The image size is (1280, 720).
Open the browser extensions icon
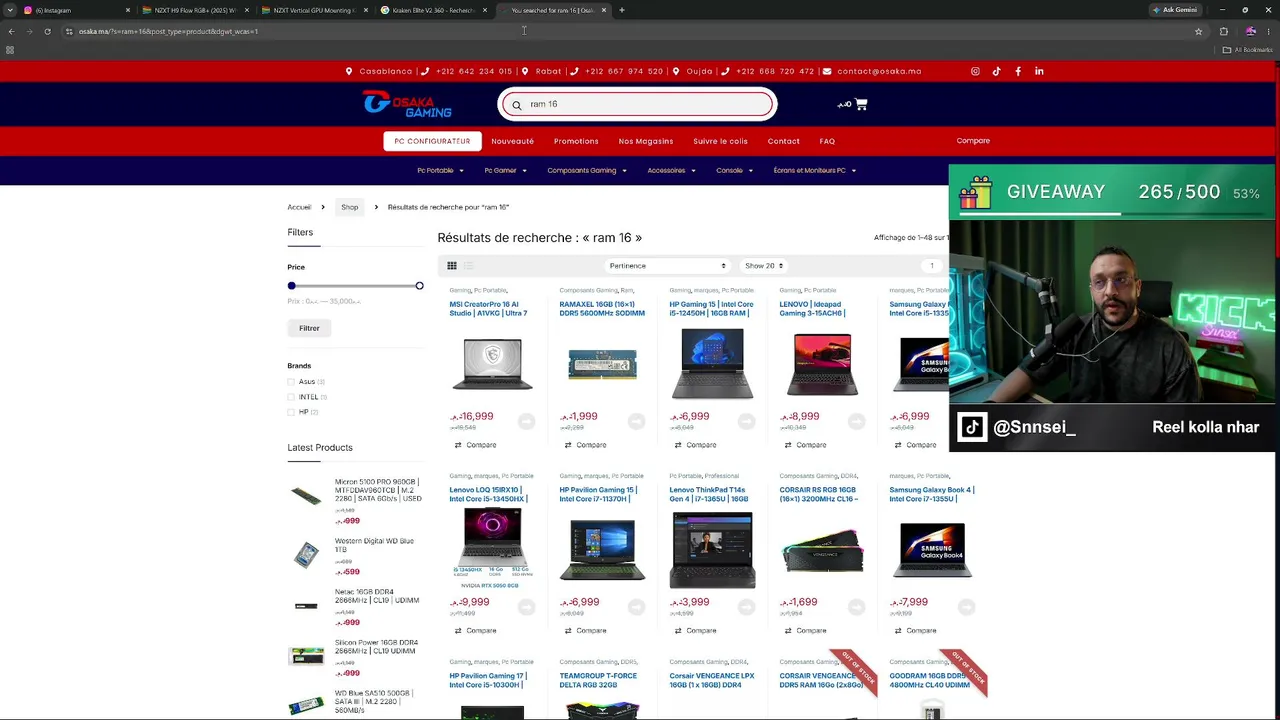click(x=1224, y=31)
